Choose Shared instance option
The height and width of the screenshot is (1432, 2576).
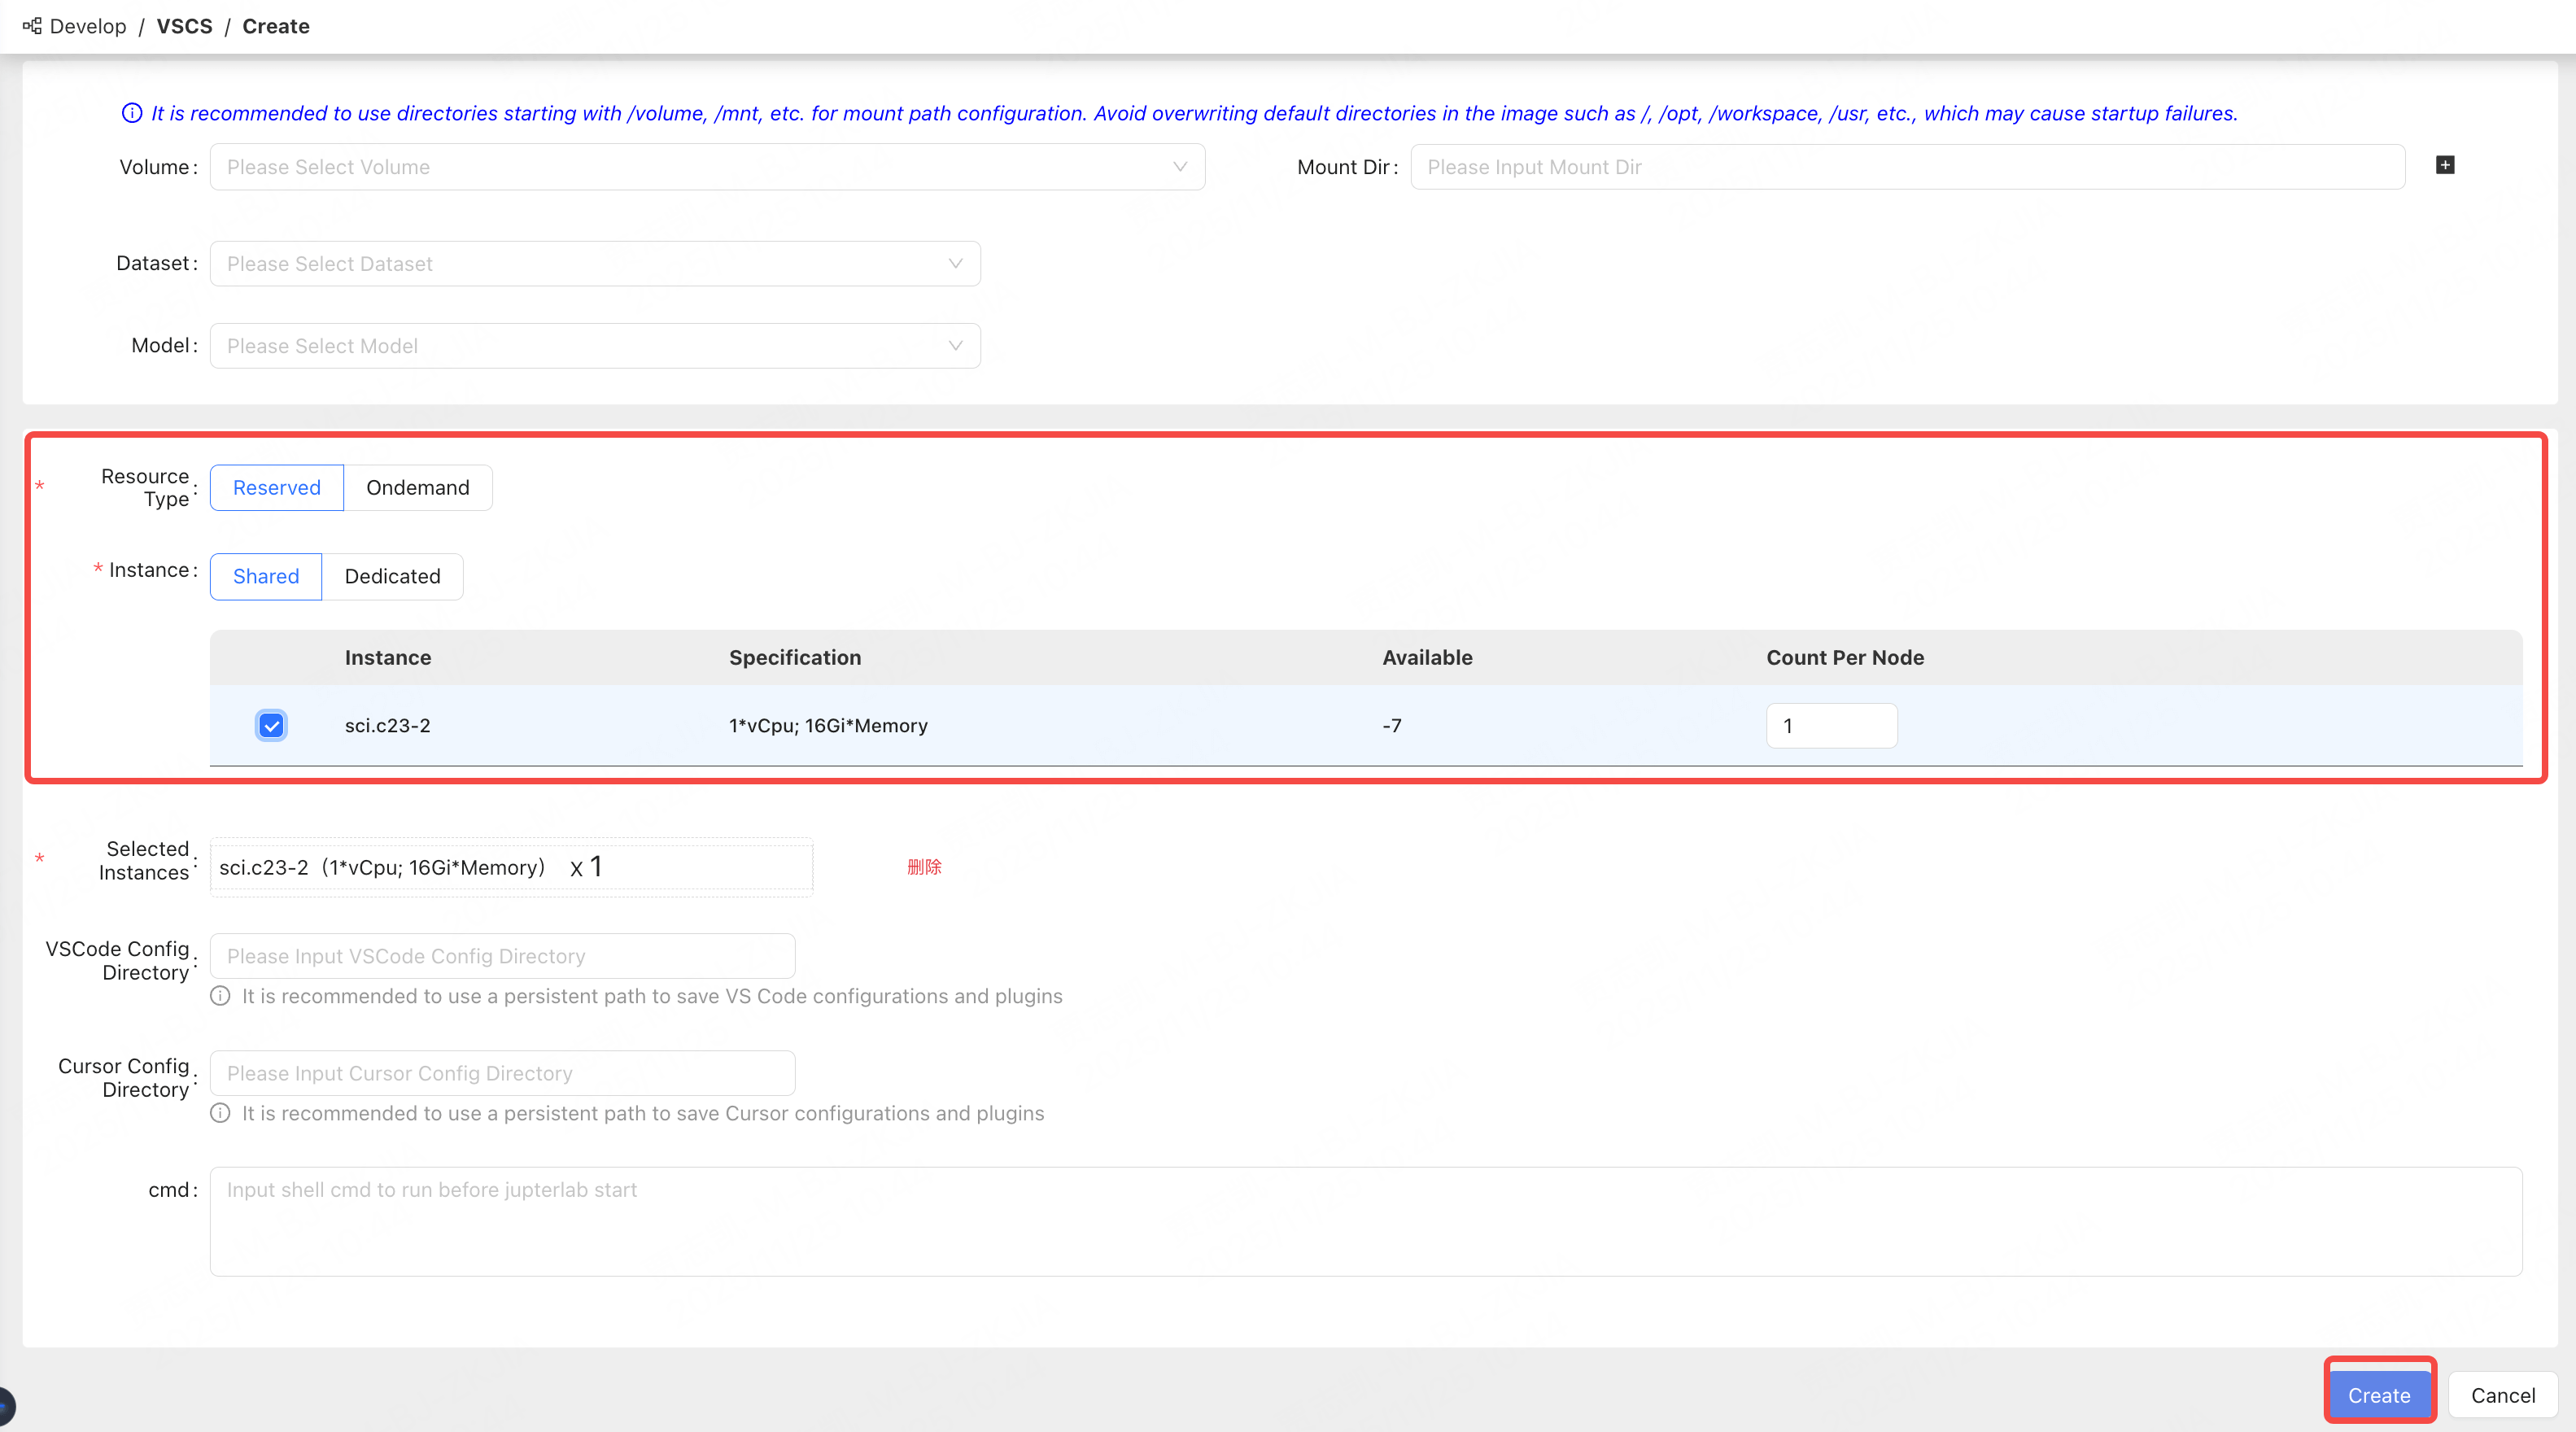(x=266, y=577)
